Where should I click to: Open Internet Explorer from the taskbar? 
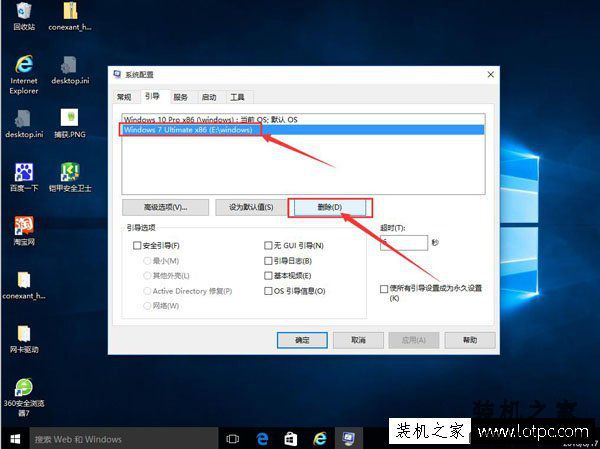[x=320, y=439]
